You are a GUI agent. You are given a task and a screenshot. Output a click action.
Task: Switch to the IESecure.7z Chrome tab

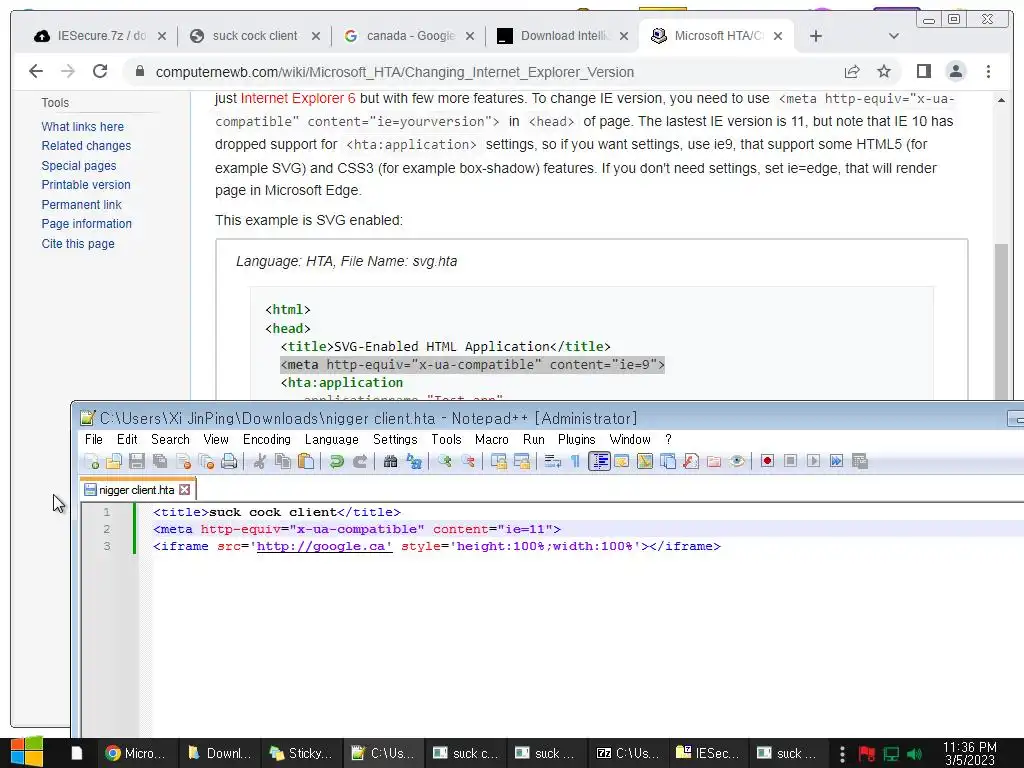point(100,36)
